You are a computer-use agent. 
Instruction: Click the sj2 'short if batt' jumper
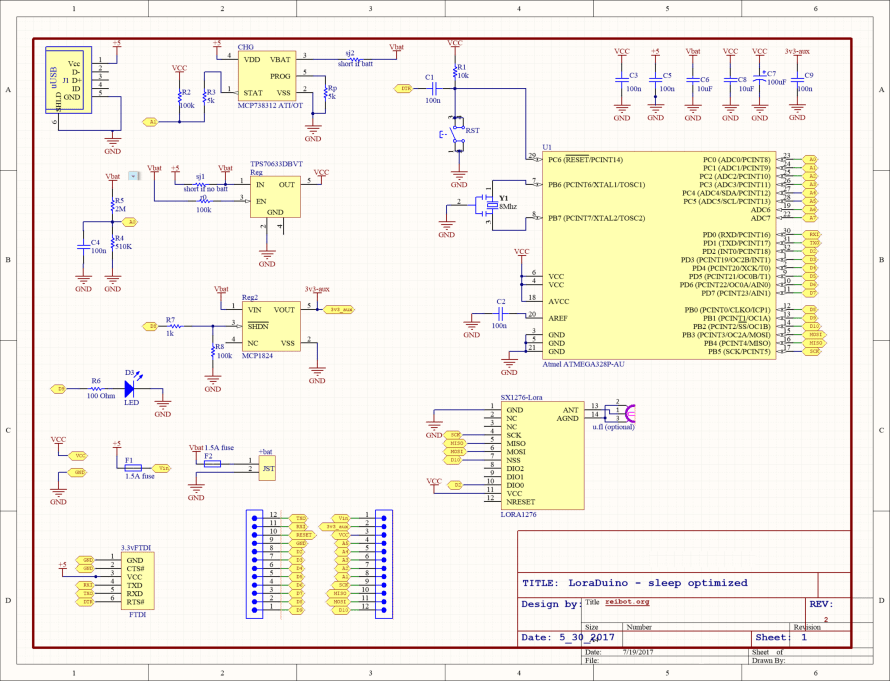click(349, 59)
